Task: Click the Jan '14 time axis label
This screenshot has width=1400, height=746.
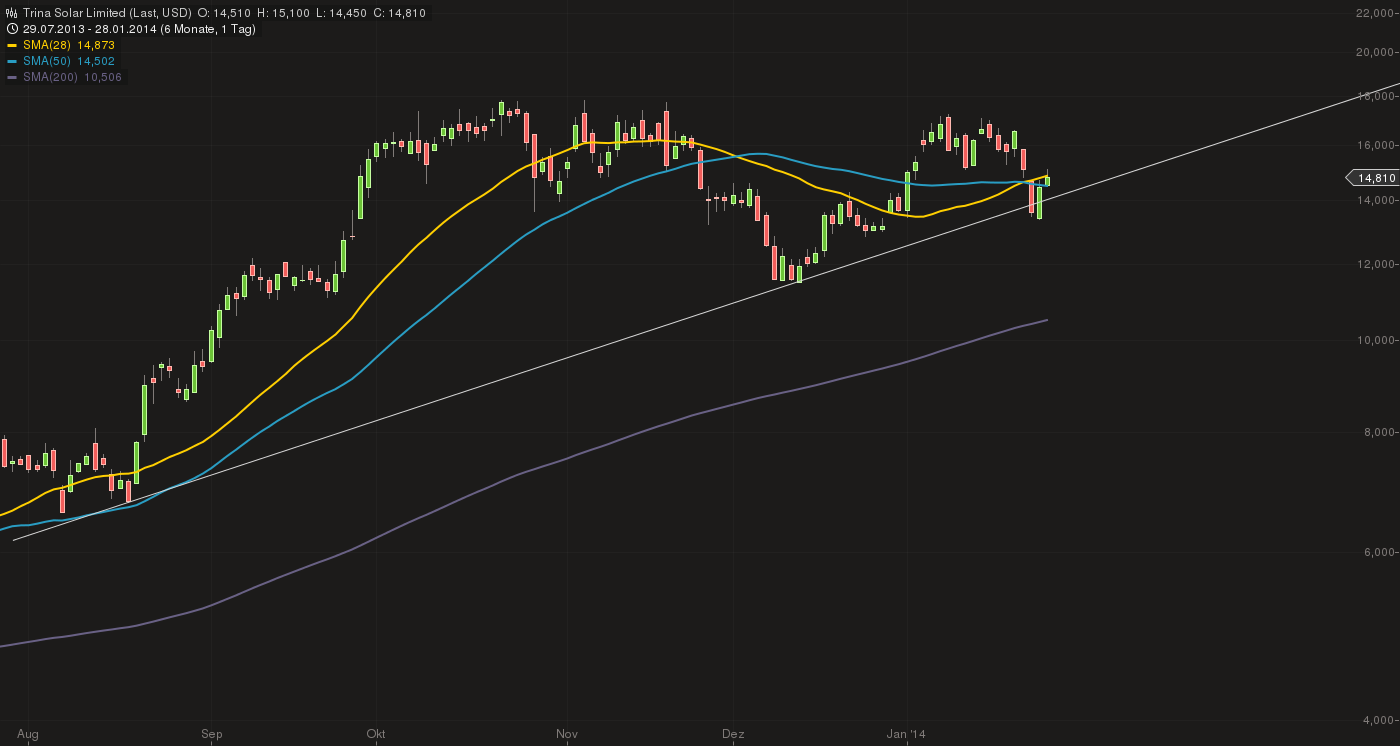Action: pyautogui.click(x=906, y=734)
